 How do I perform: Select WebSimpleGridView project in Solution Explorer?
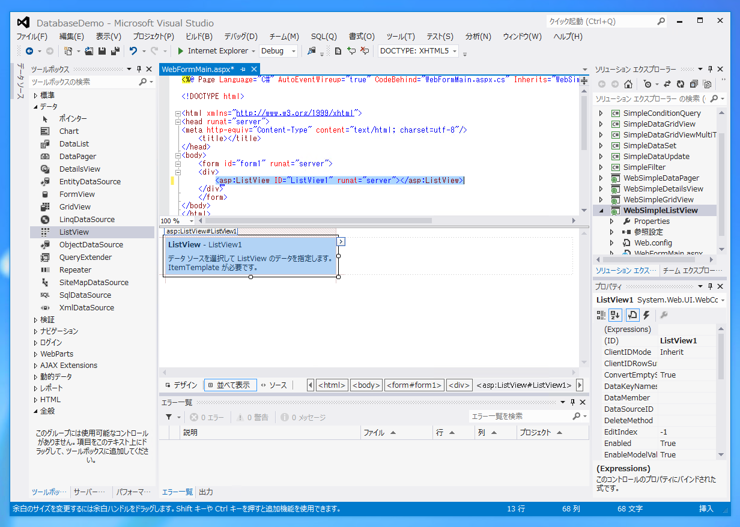658,200
